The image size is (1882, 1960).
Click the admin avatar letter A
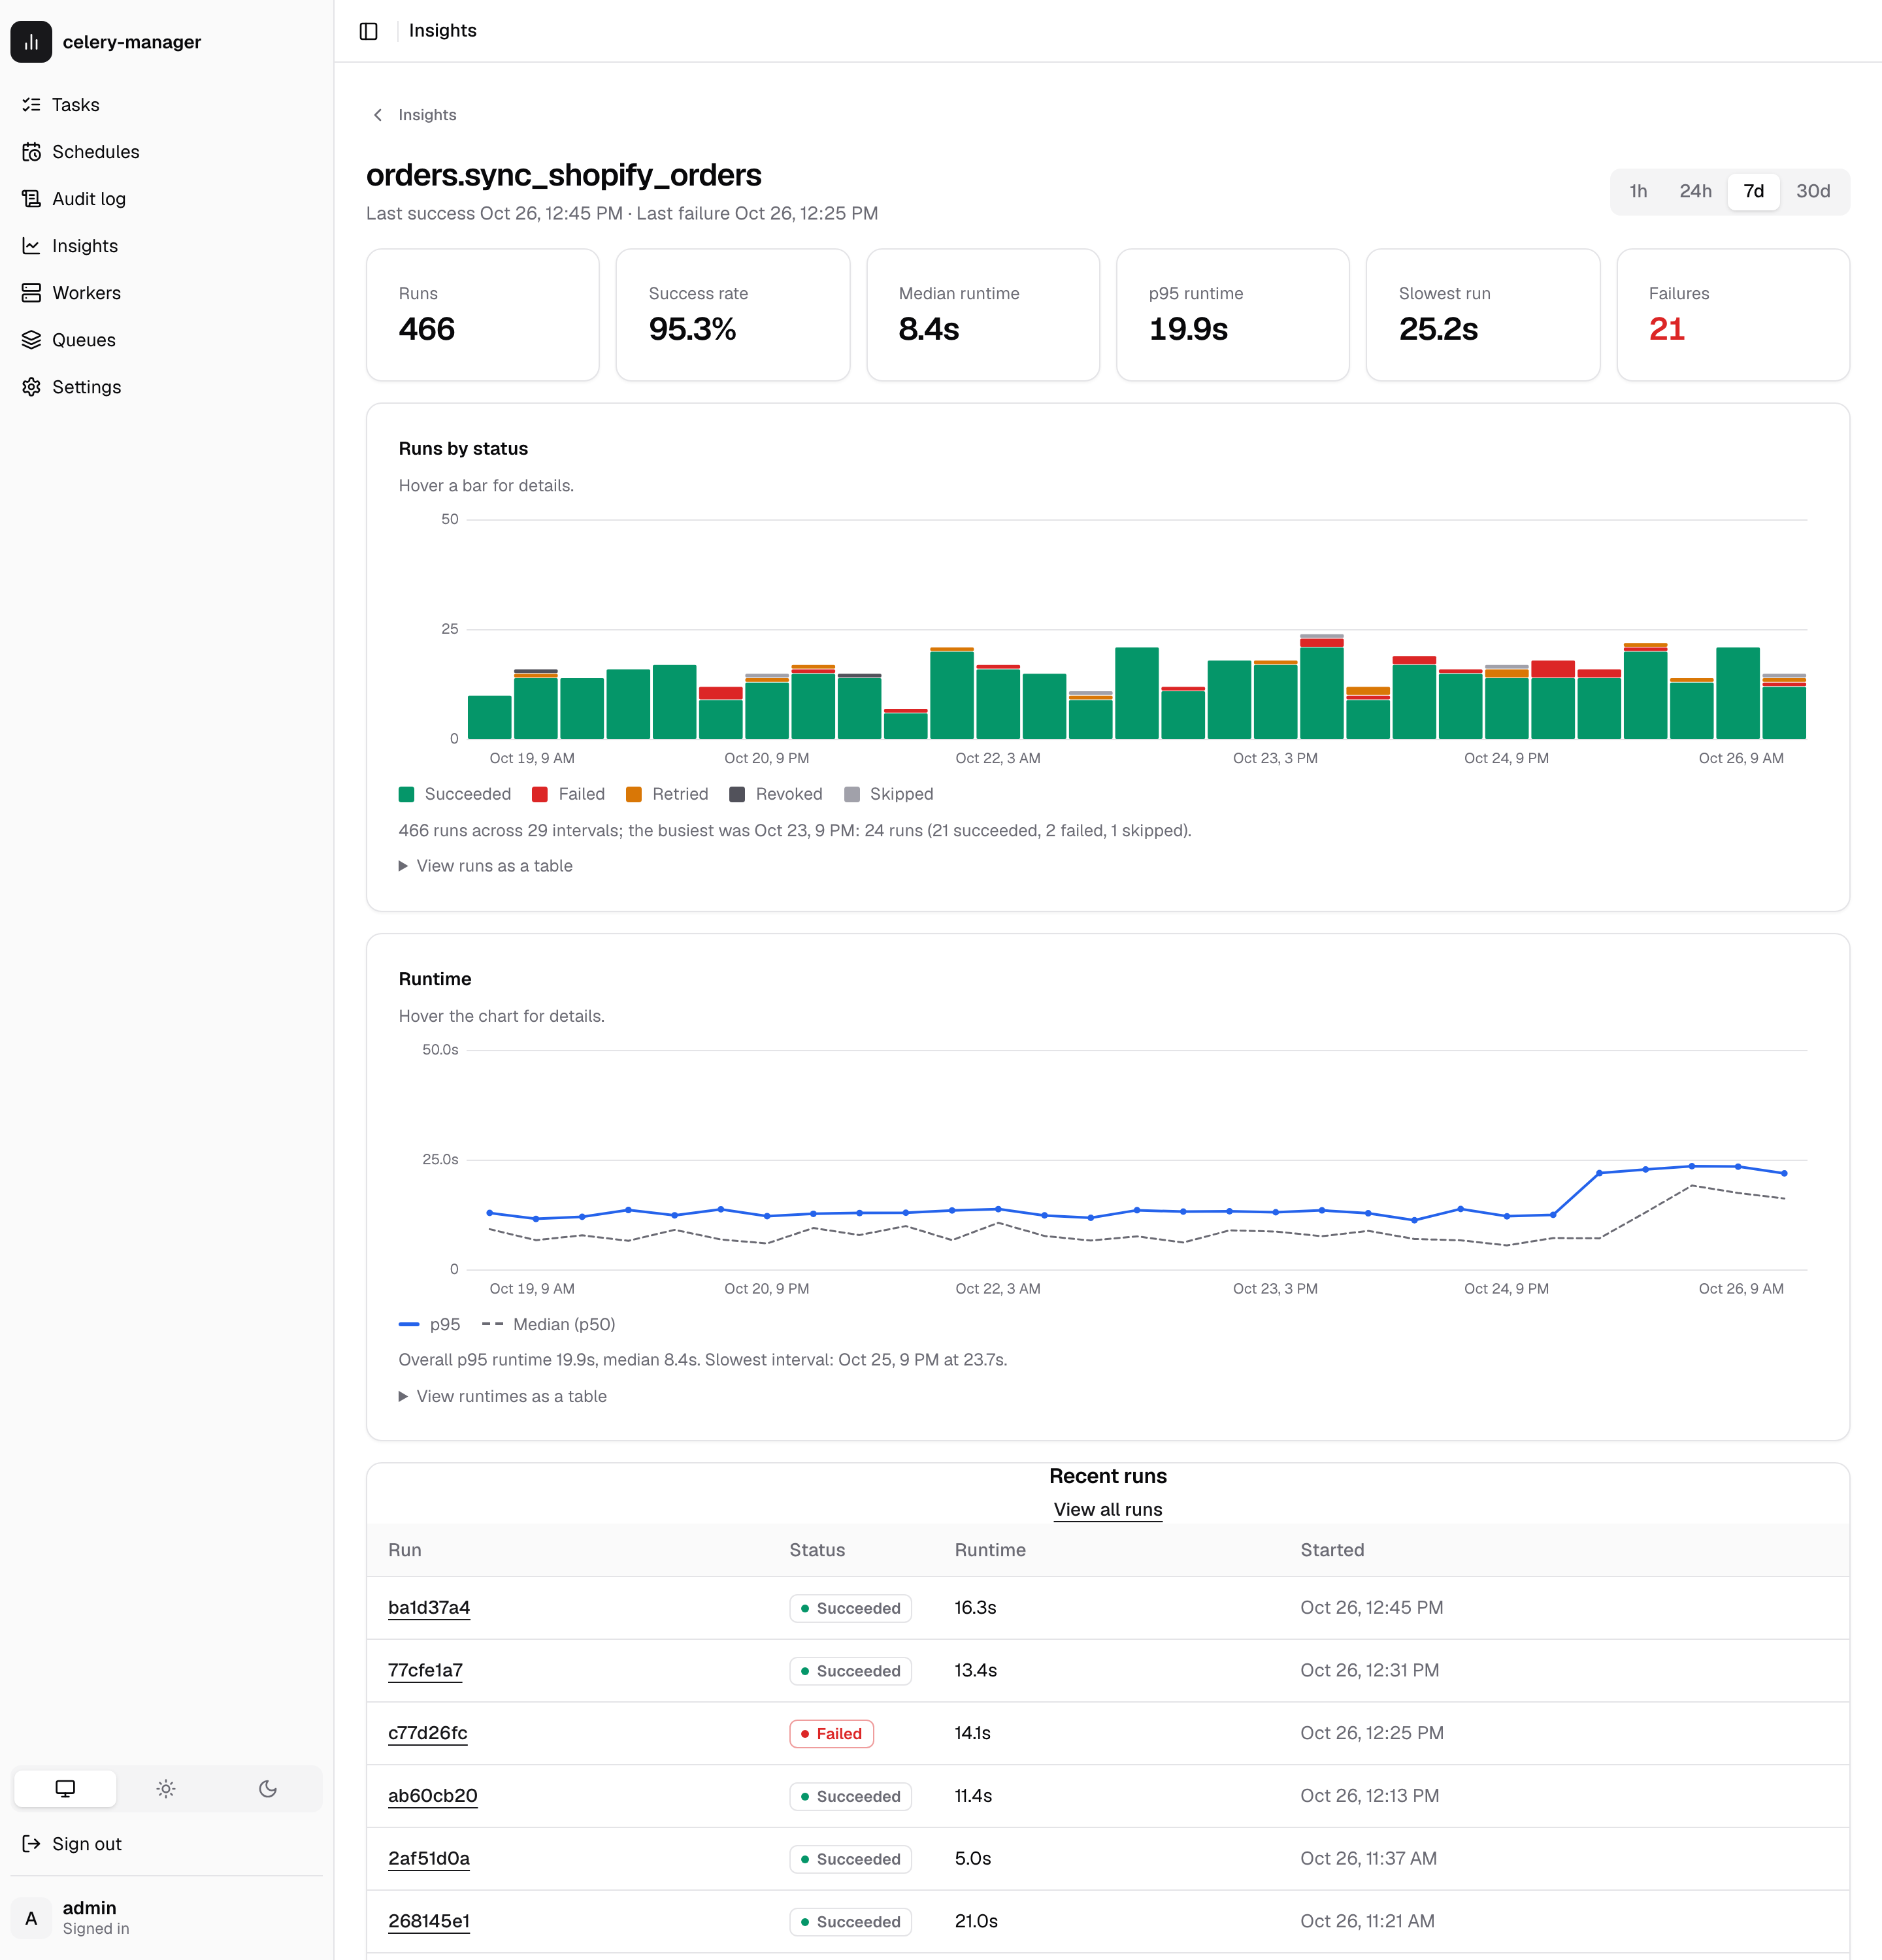31,1917
